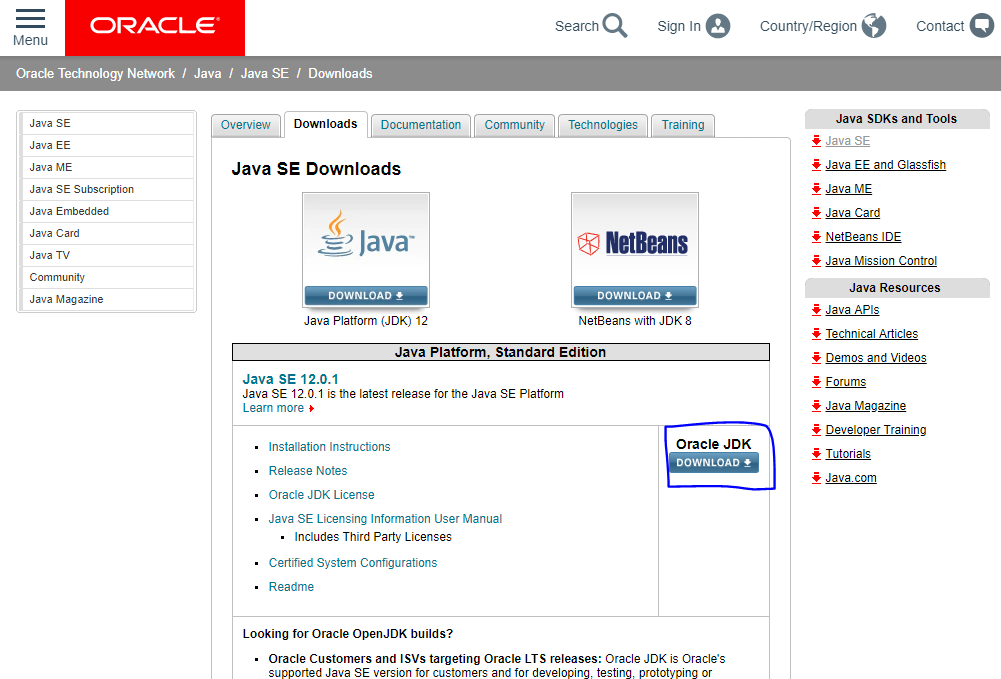Open the Oracle JDK License link

tap(321, 495)
